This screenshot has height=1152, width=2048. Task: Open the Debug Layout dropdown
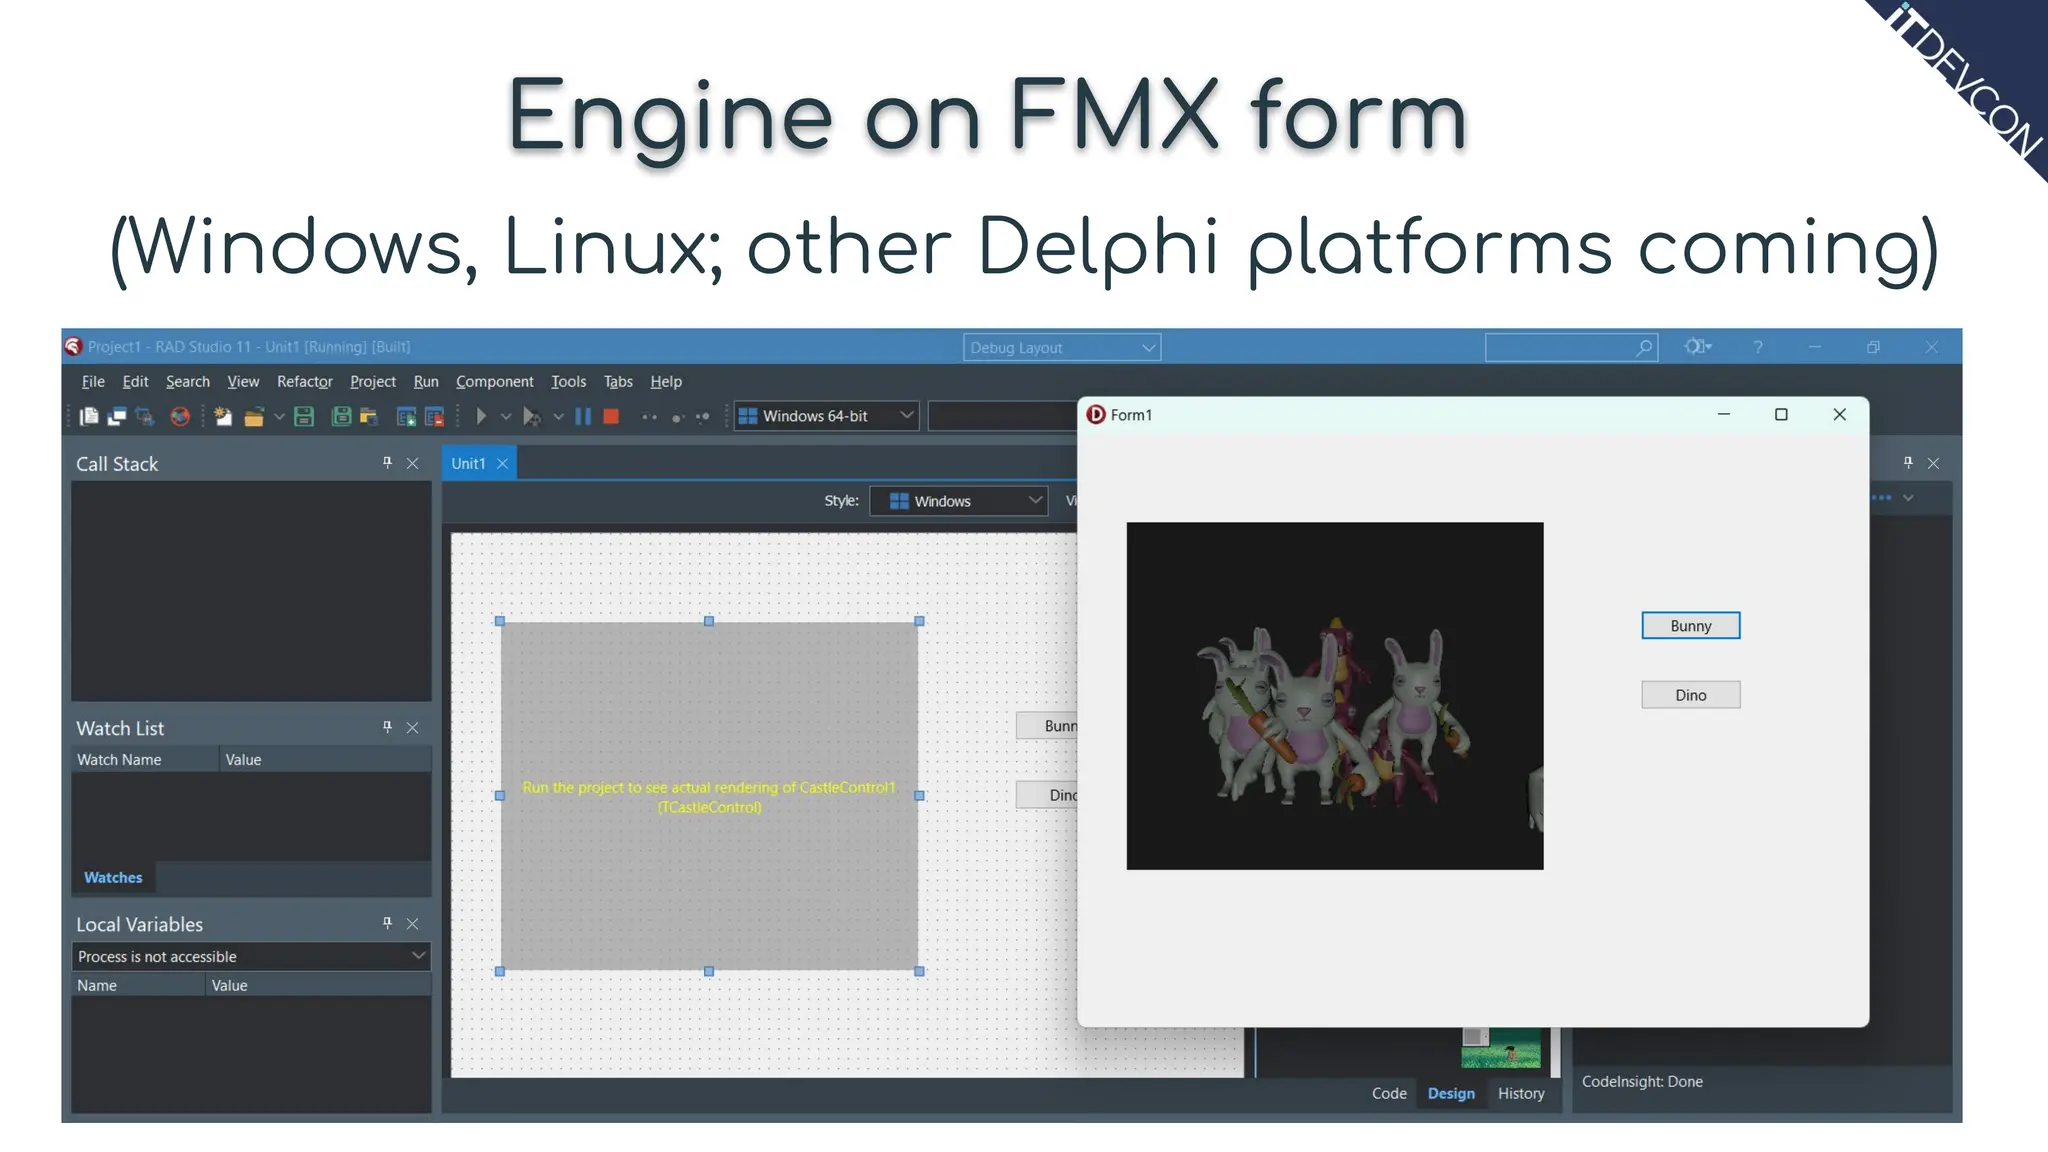[1062, 347]
